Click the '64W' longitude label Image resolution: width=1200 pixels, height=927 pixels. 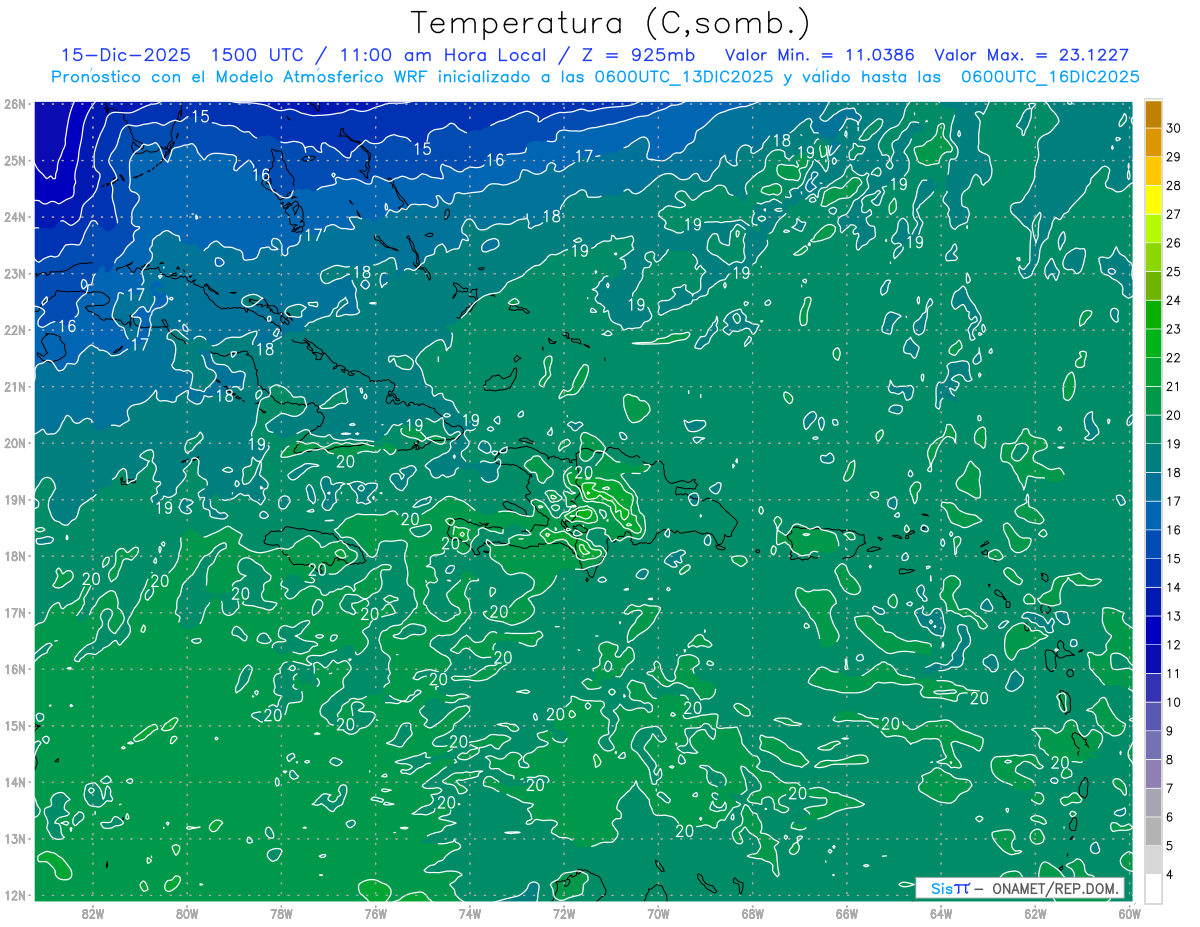pyautogui.click(x=941, y=913)
